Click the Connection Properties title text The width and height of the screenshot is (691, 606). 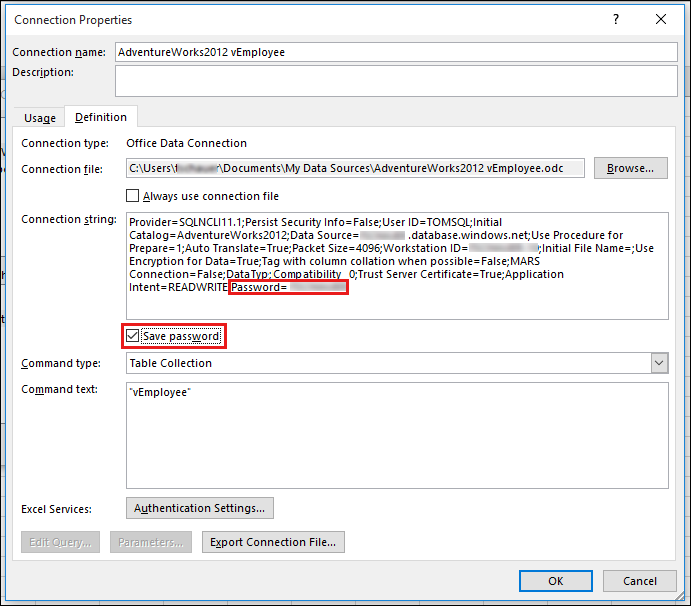pyautogui.click(x=73, y=20)
